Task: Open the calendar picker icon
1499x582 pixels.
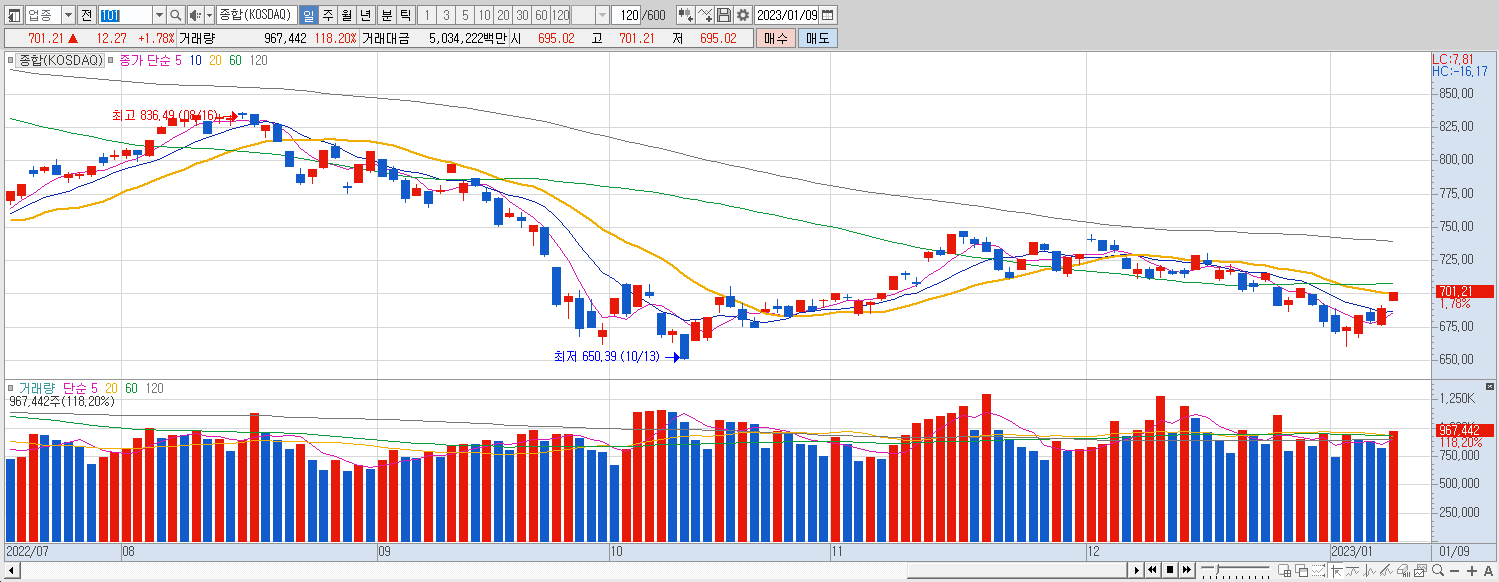Action: pos(828,15)
